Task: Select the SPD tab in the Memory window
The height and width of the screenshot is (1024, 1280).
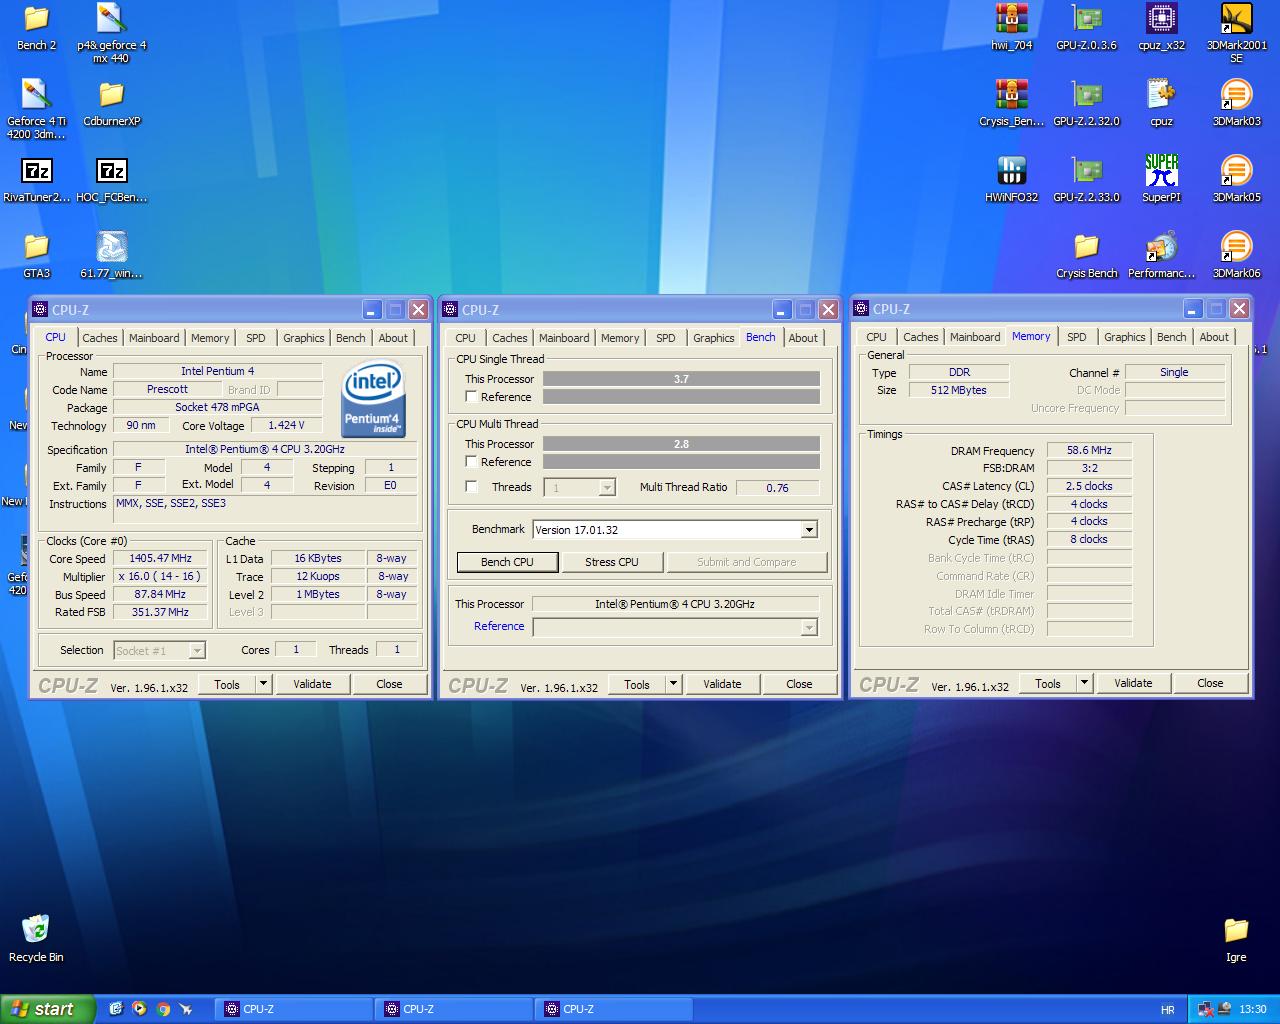Action: (1076, 337)
